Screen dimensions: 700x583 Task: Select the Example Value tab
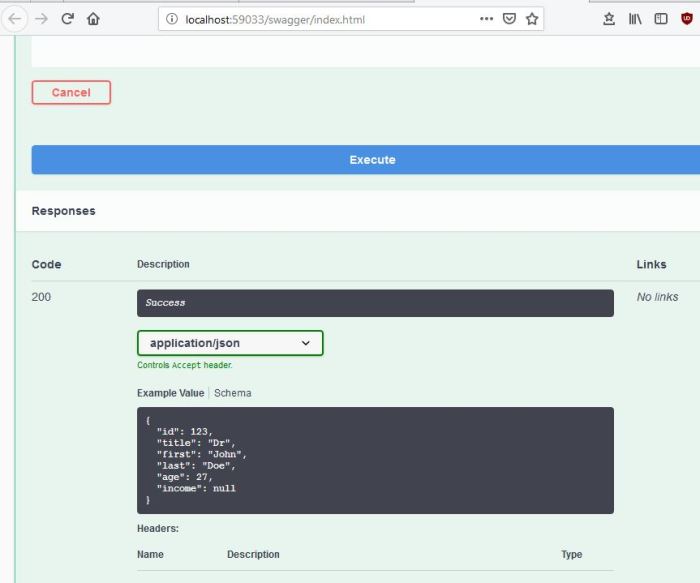click(x=170, y=393)
